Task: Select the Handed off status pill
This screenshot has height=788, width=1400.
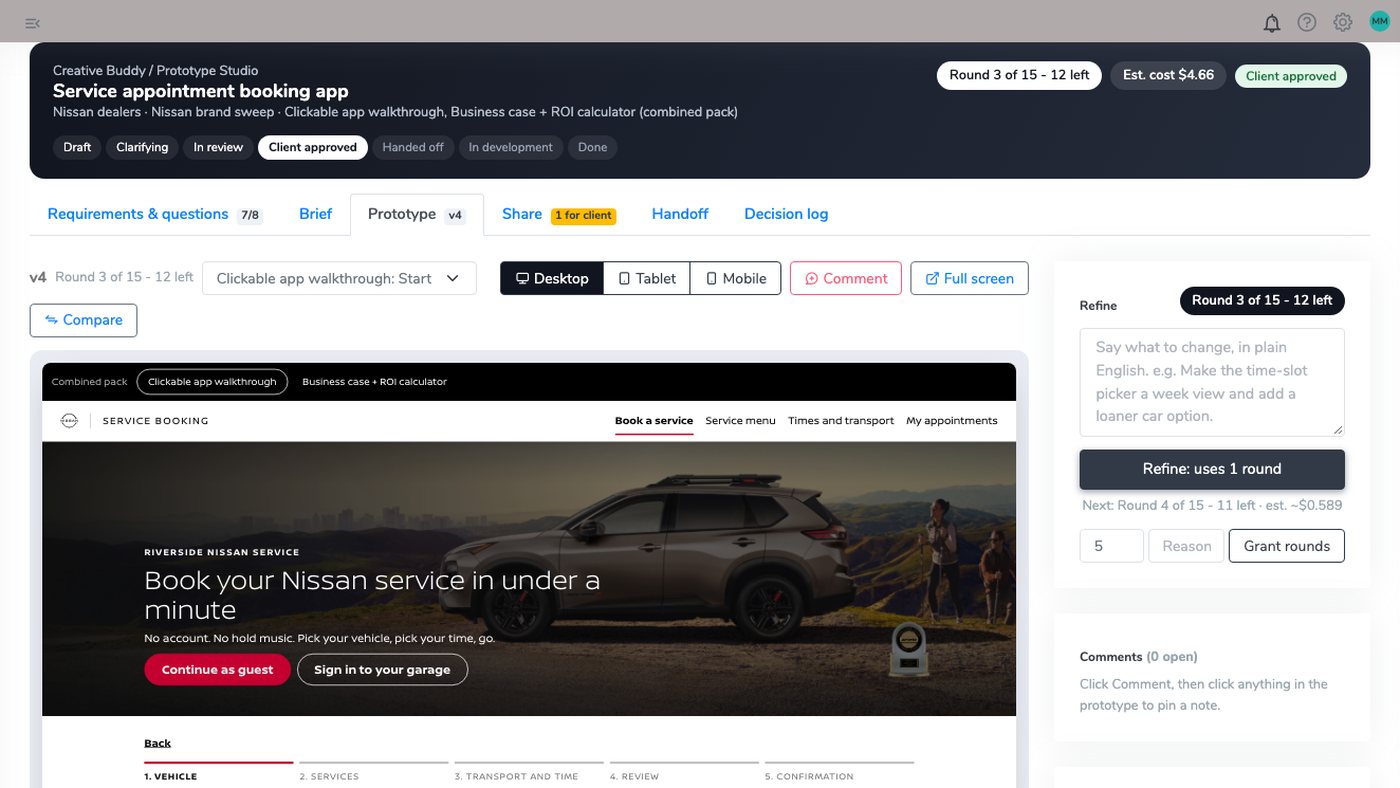Action: point(413,147)
